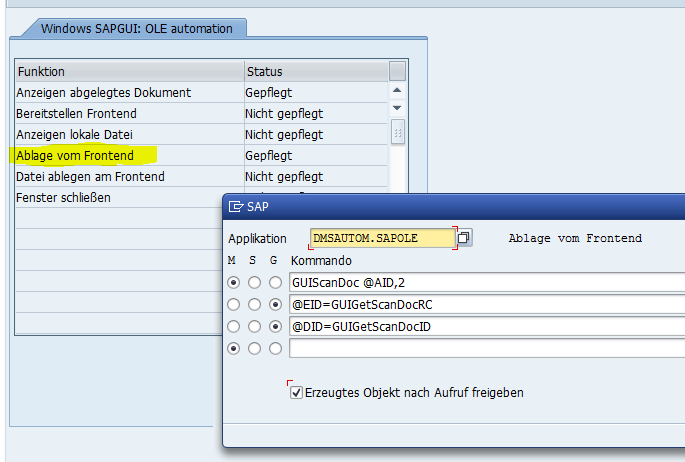Click the @DID=GUIGetScanDocID command field
The width and height of the screenshot is (685, 462).
click(487, 326)
